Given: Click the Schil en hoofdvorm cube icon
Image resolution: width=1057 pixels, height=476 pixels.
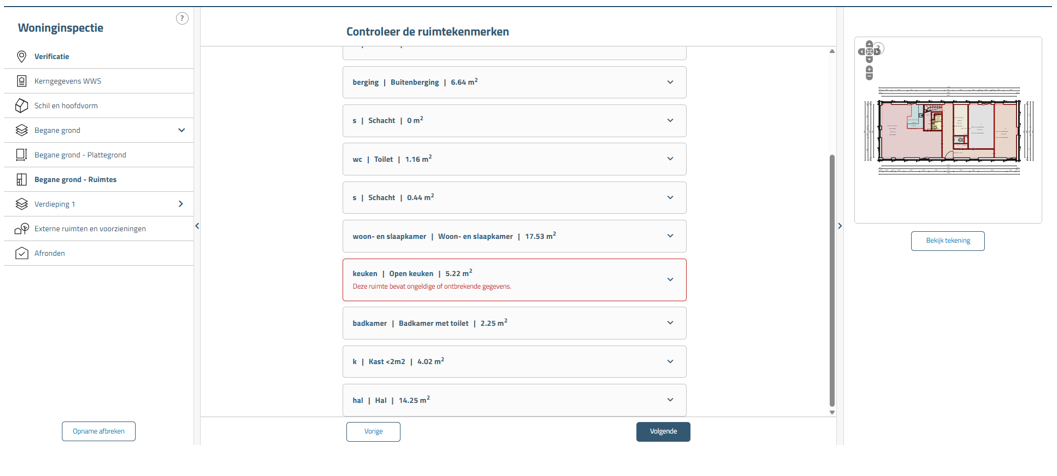Looking at the screenshot, I should tap(22, 106).
